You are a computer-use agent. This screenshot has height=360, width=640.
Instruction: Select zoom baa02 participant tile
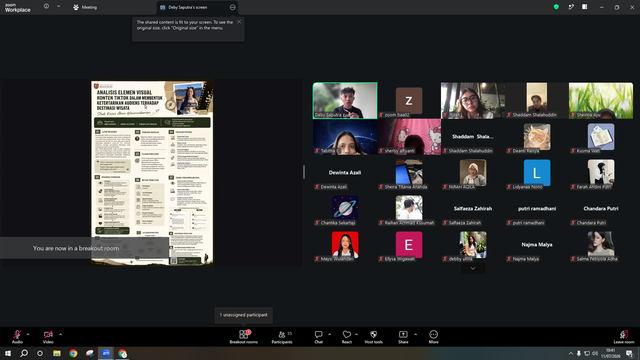tap(409, 100)
